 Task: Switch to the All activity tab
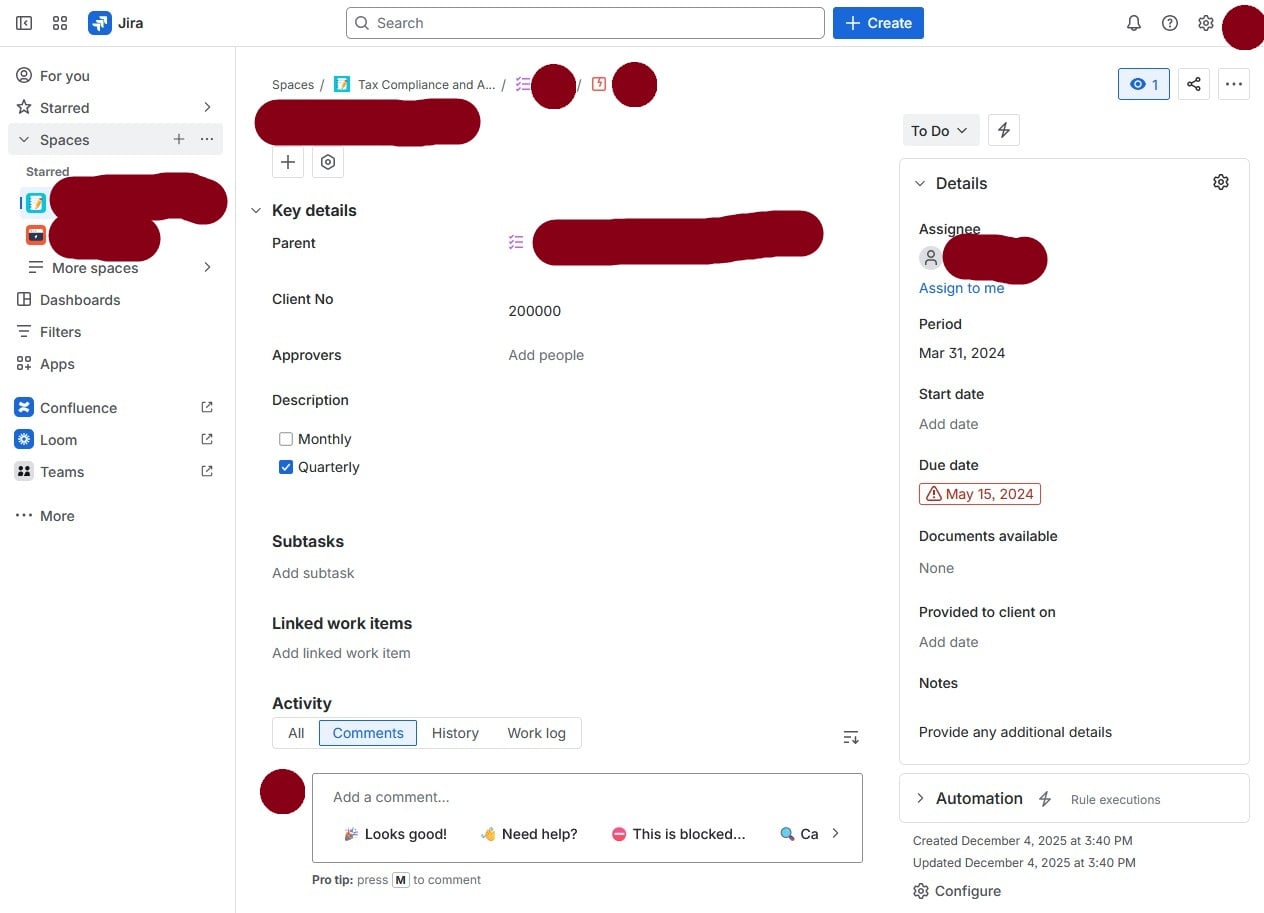pos(296,733)
